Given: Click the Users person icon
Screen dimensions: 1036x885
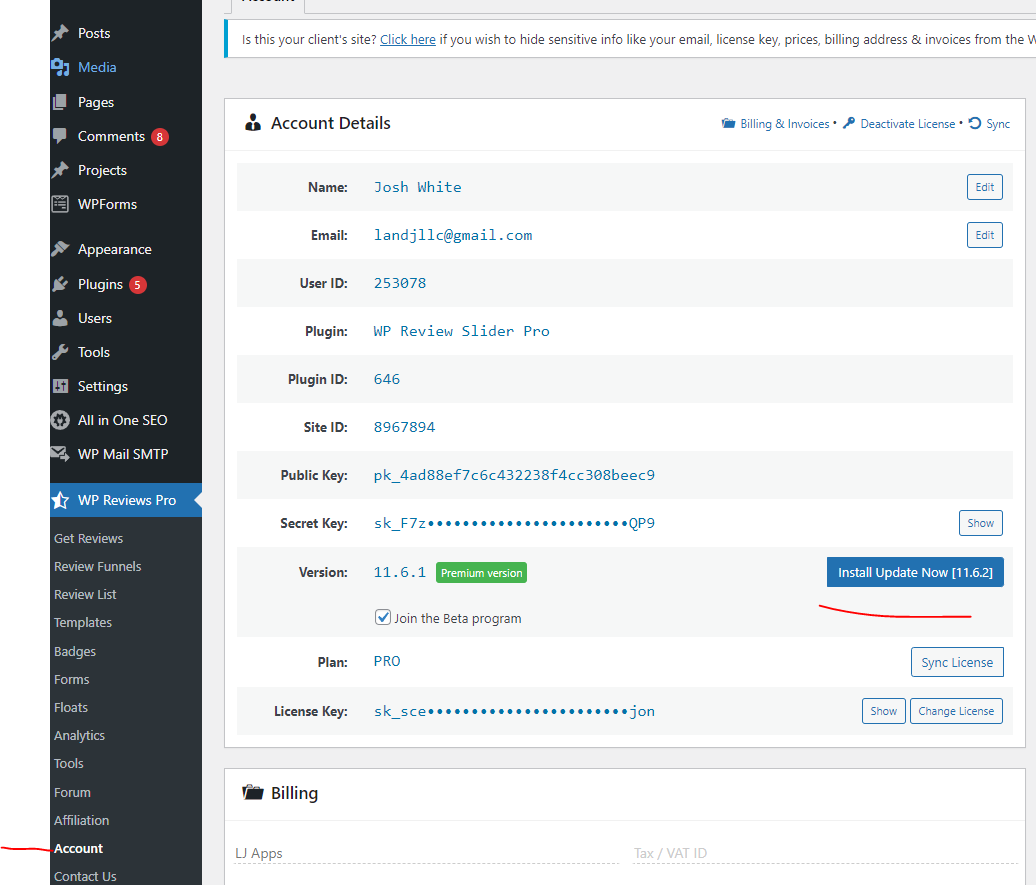Looking at the screenshot, I should 60,318.
